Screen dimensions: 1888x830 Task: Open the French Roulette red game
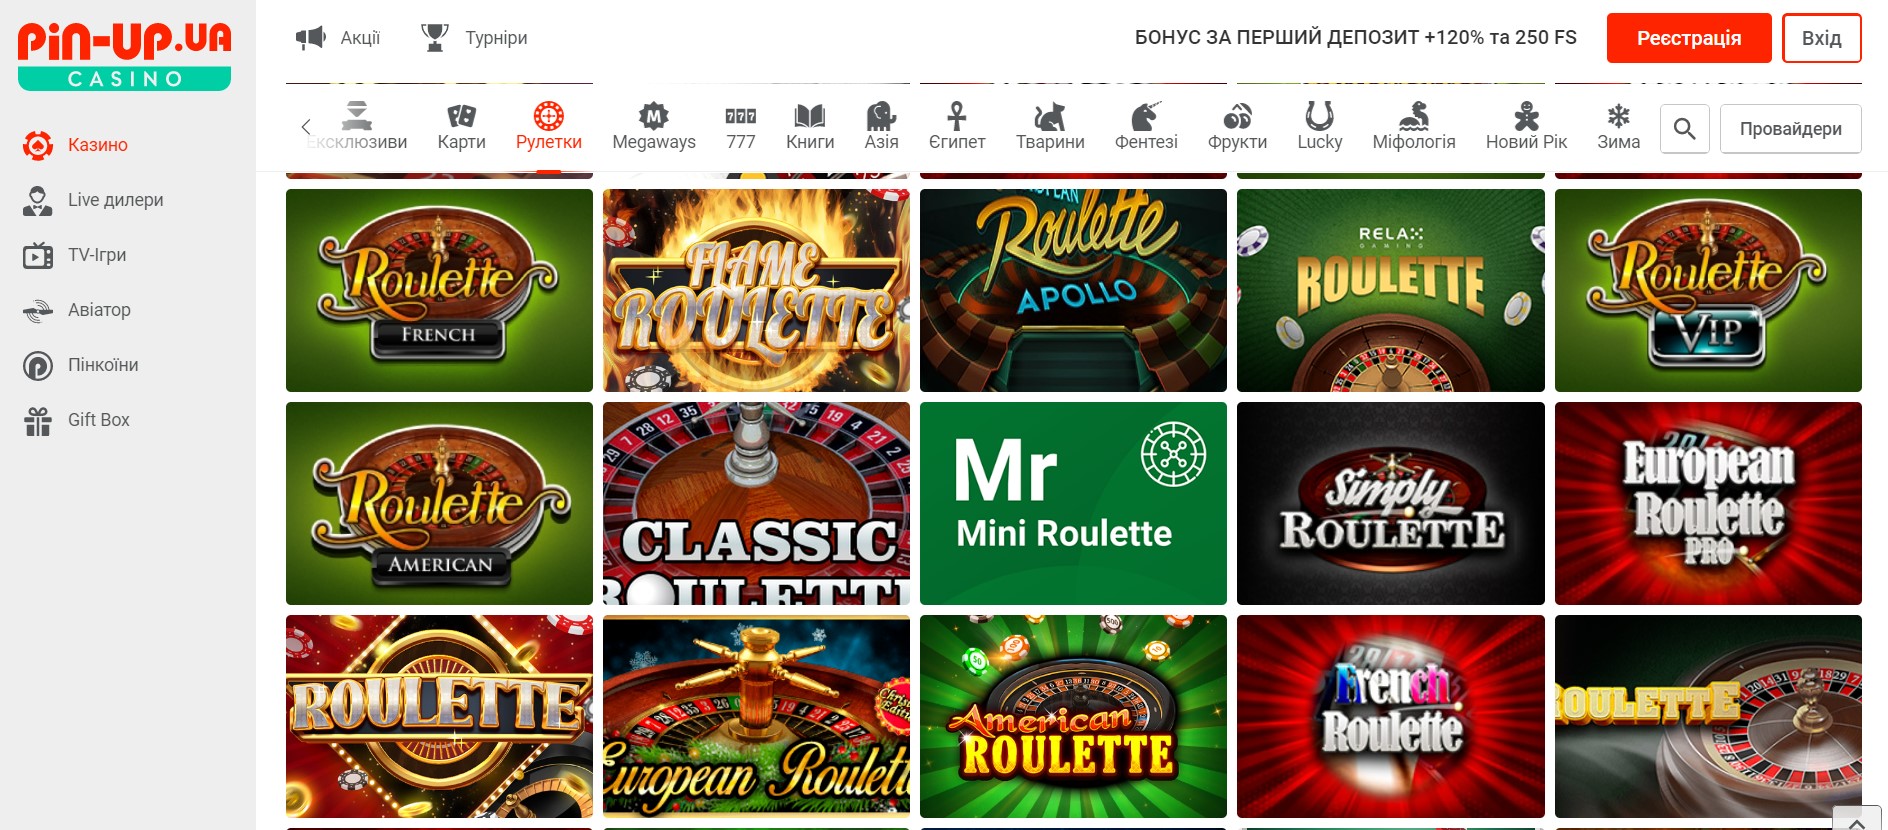coord(1390,716)
